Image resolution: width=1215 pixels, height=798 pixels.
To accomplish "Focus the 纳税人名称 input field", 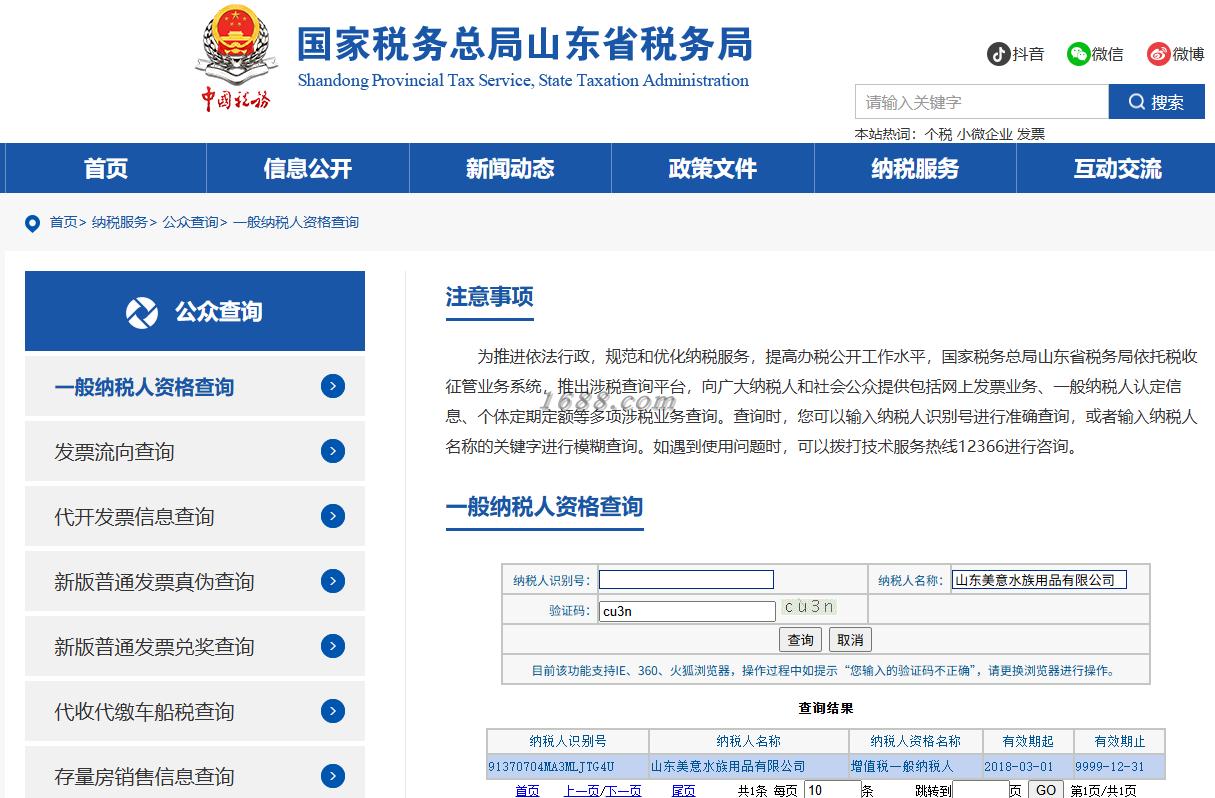I will [x=1039, y=580].
